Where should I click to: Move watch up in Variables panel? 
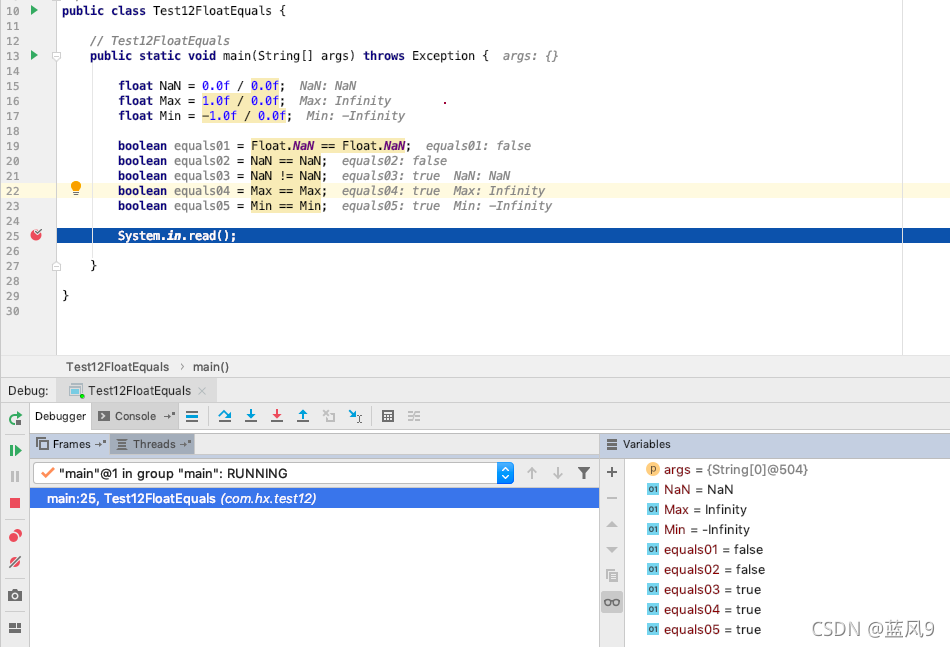612,524
